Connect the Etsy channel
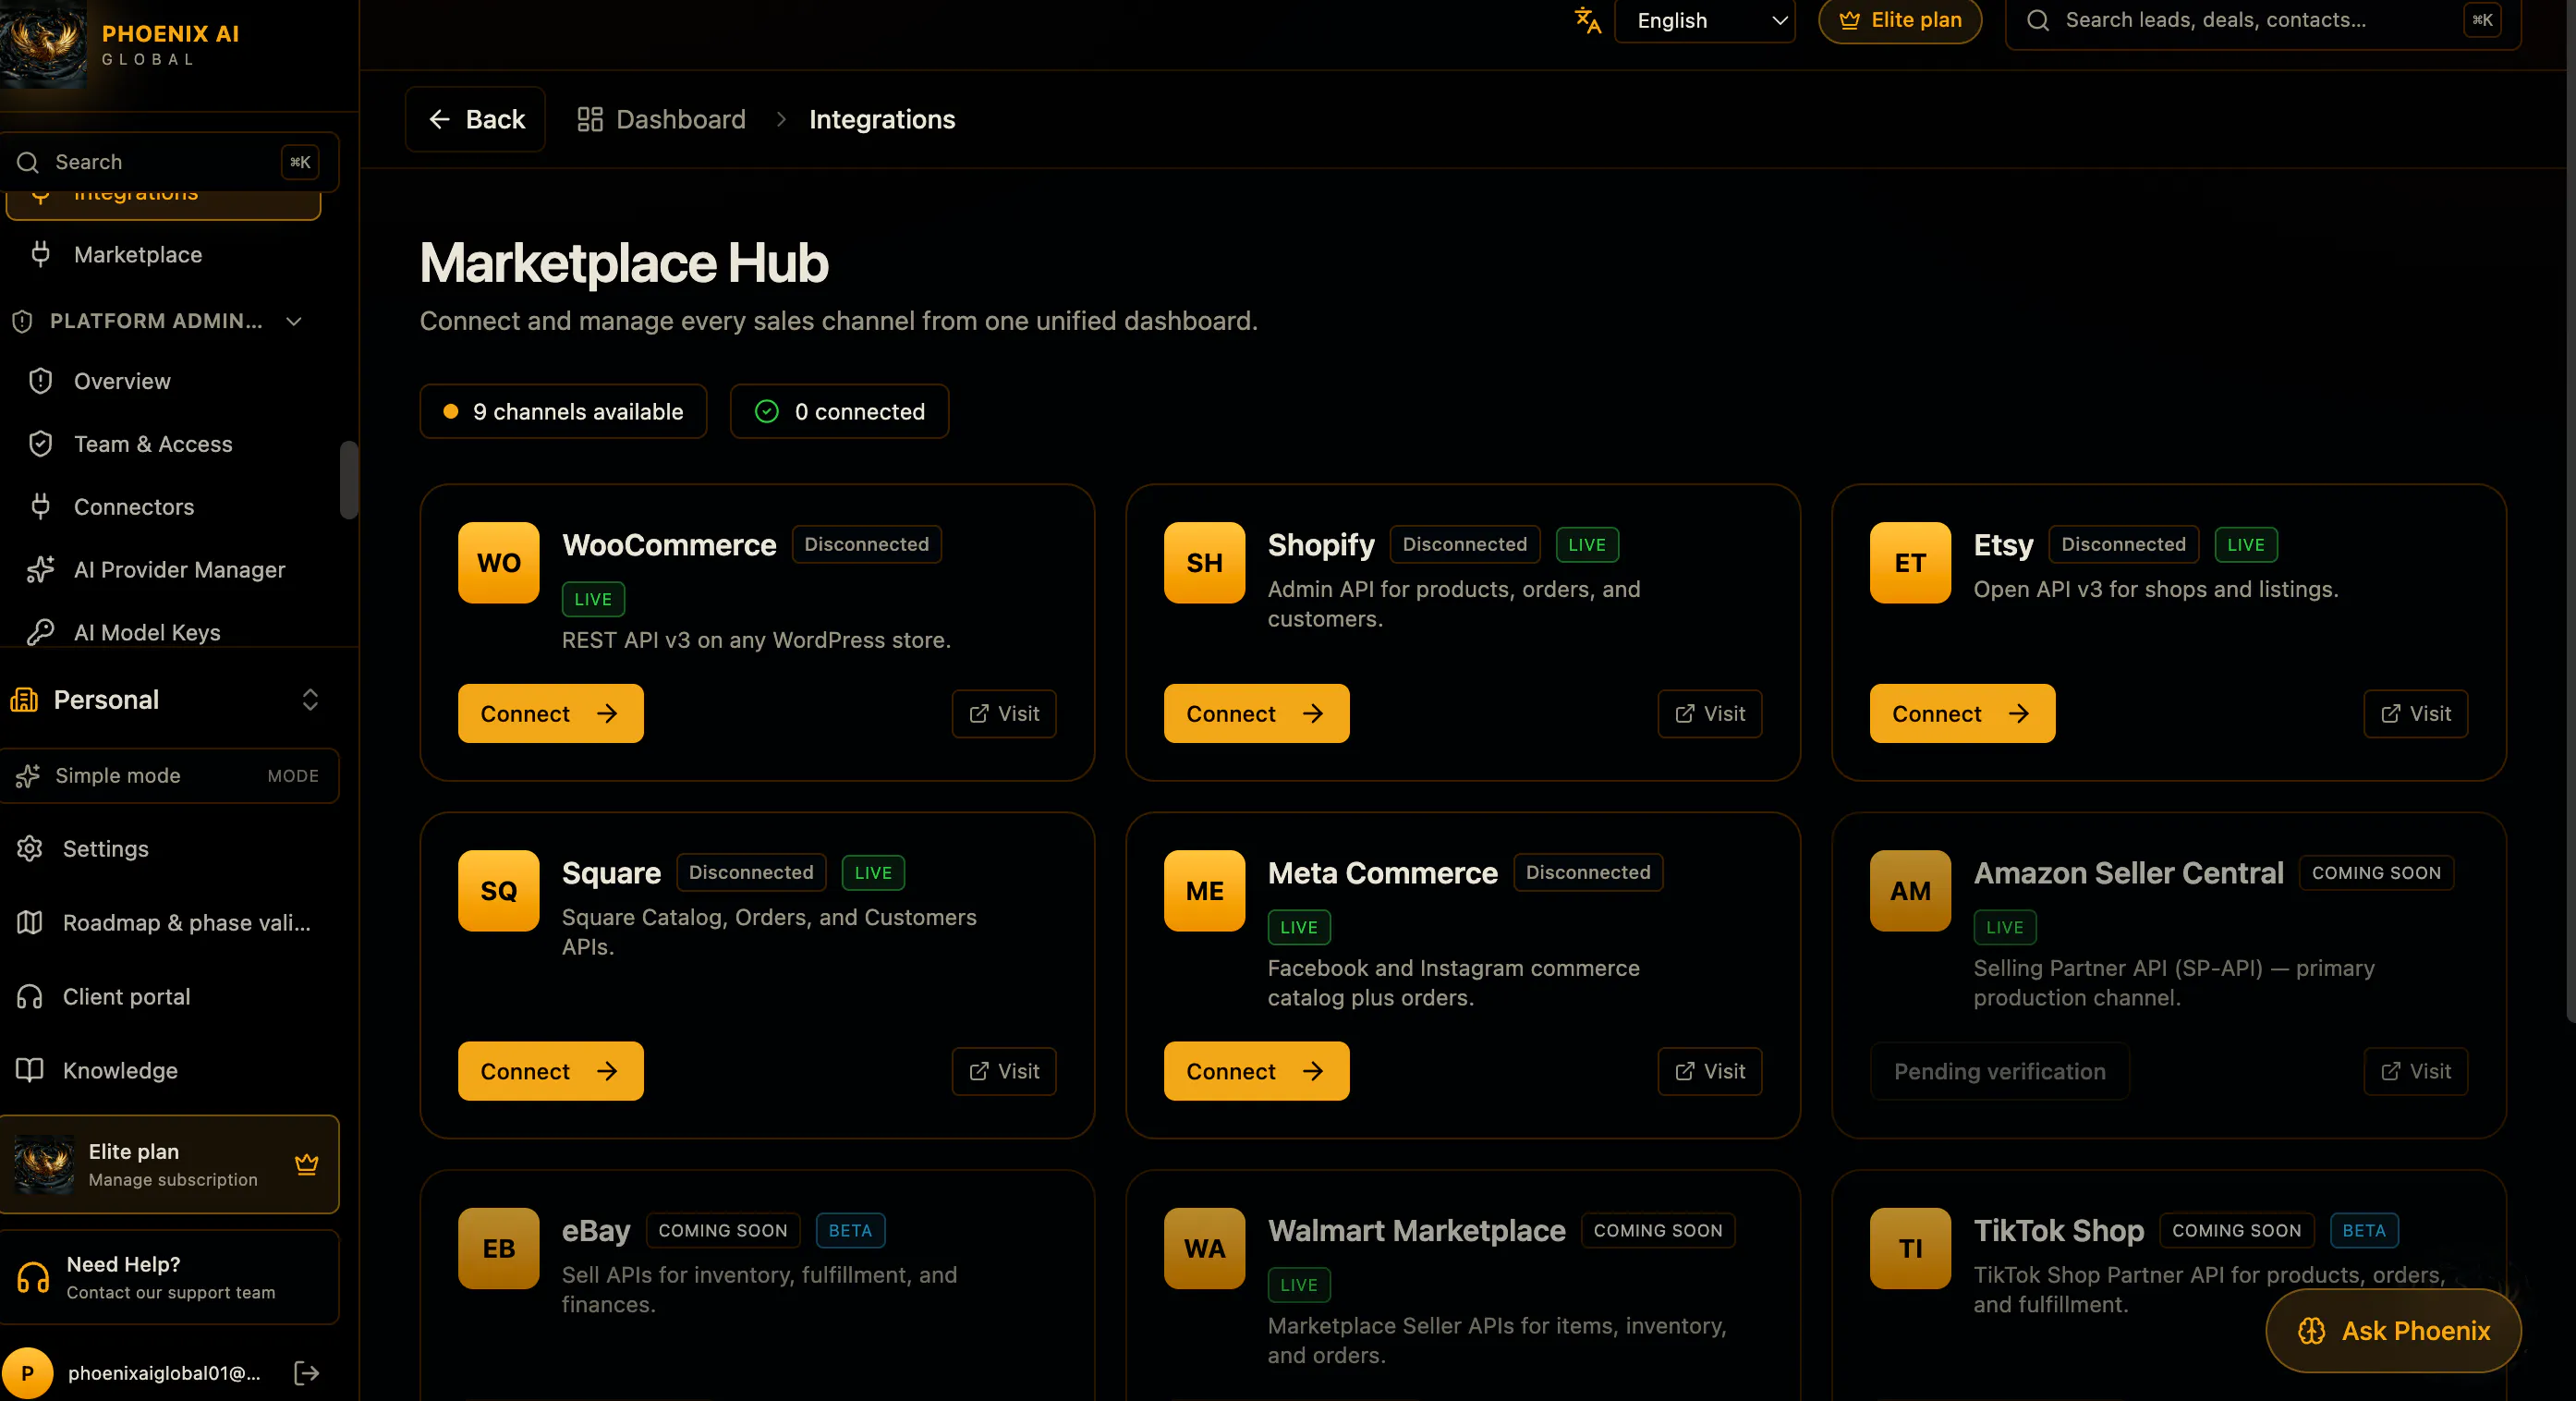The width and height of the screenshot is (2576, 1401). 1963,713
